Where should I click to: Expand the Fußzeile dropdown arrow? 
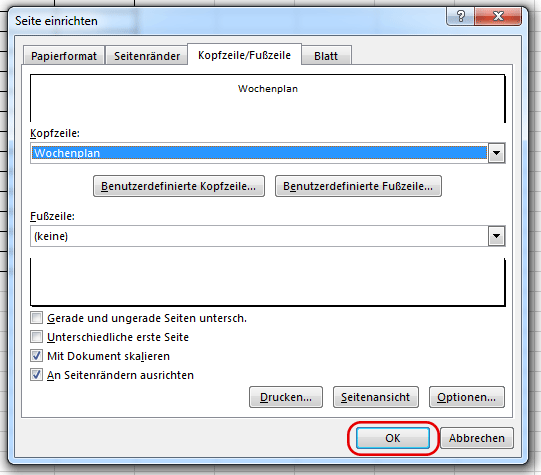click(x=496, y=236)
